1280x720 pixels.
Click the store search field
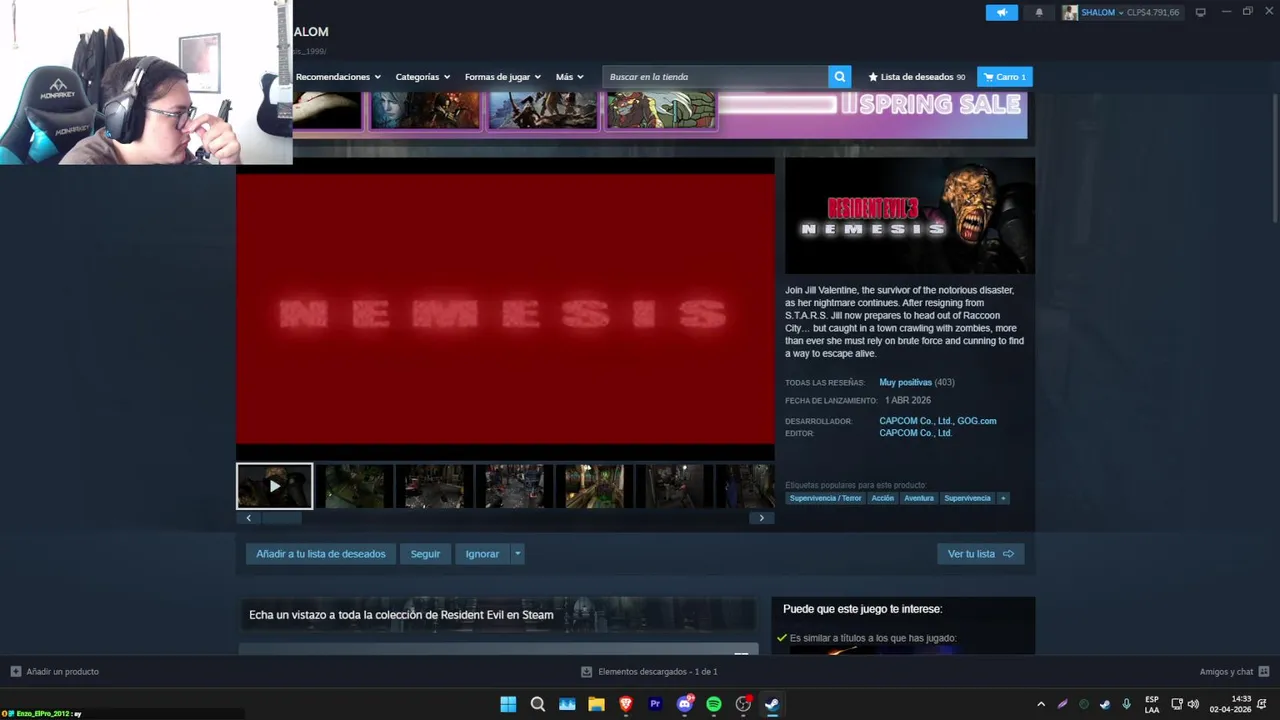(715, 77)
